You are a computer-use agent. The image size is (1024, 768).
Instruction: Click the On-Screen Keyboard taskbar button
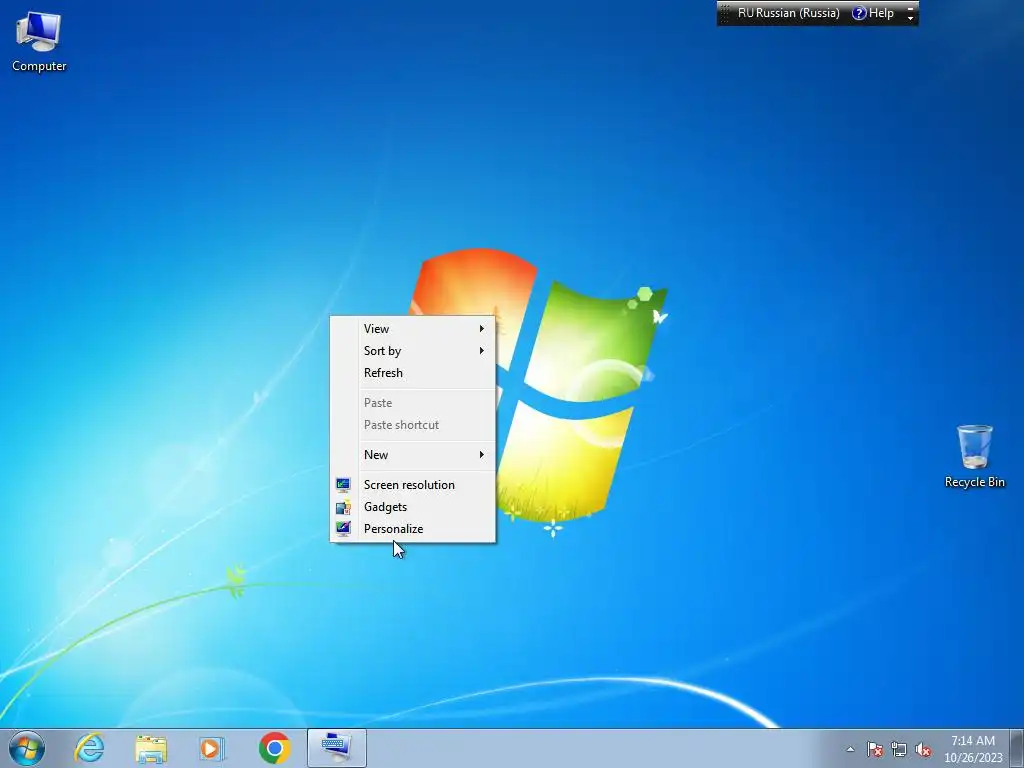[x=337, y=748]
